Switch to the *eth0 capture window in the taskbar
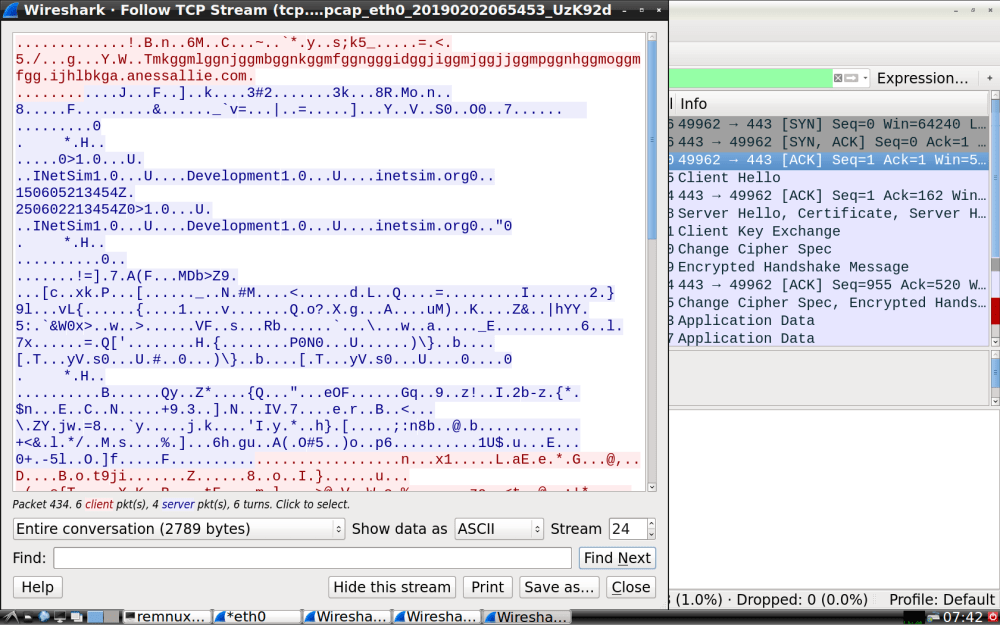Viewport: 1000px width, 625px height. pos(256,616)
